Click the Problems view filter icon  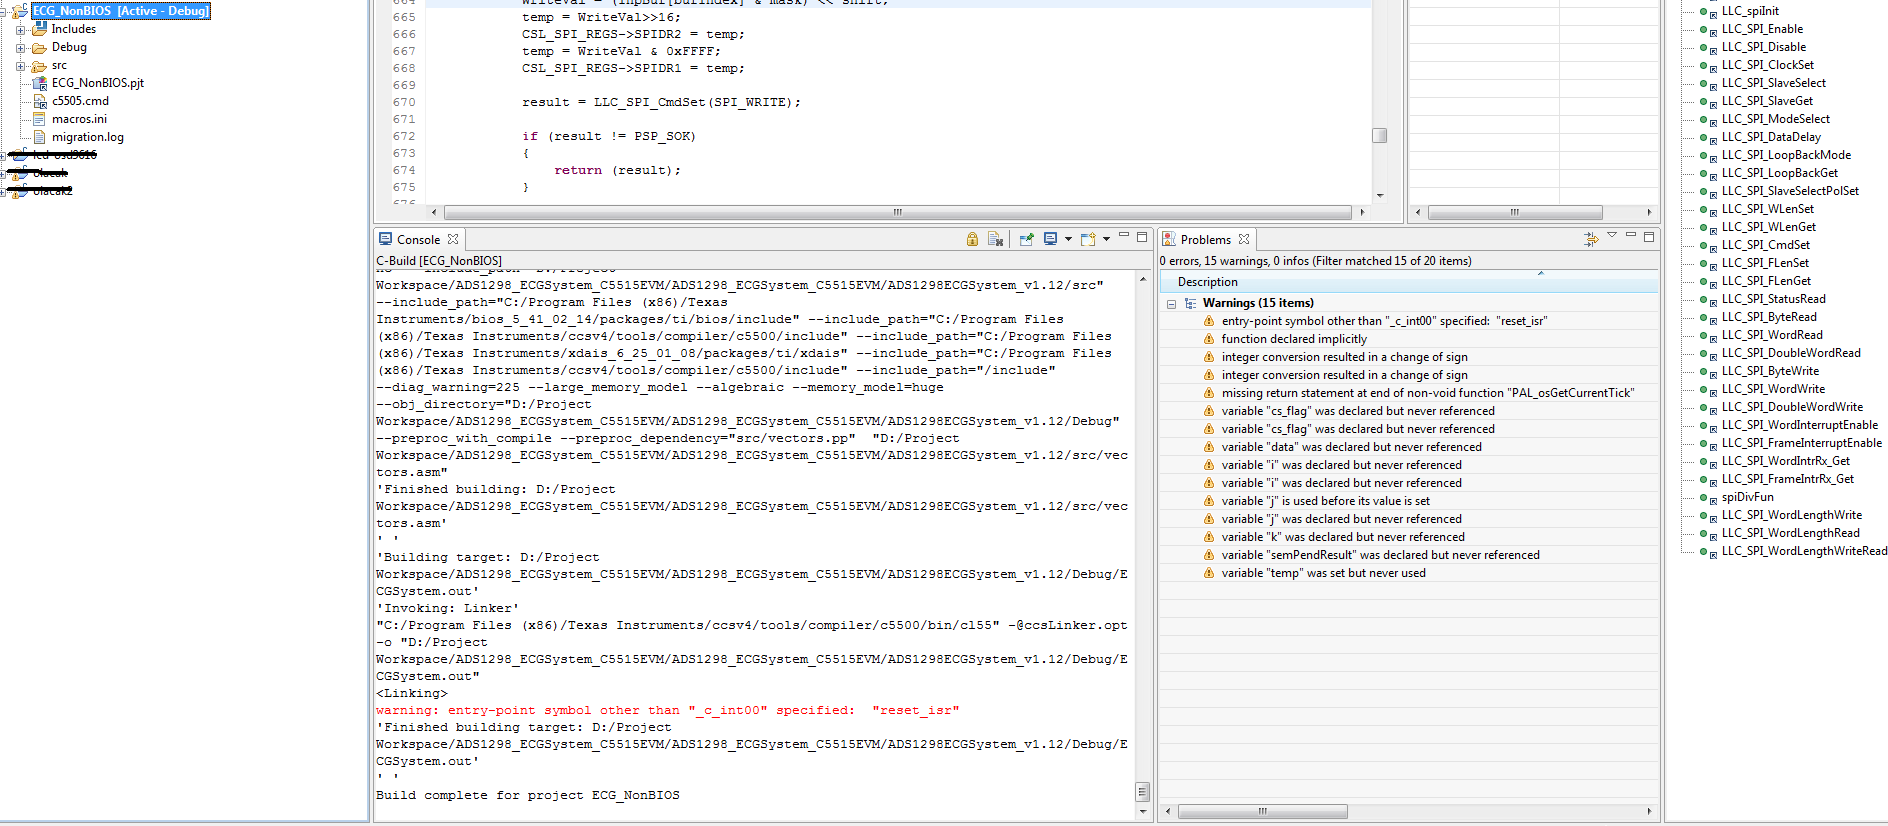point(1591,239)
